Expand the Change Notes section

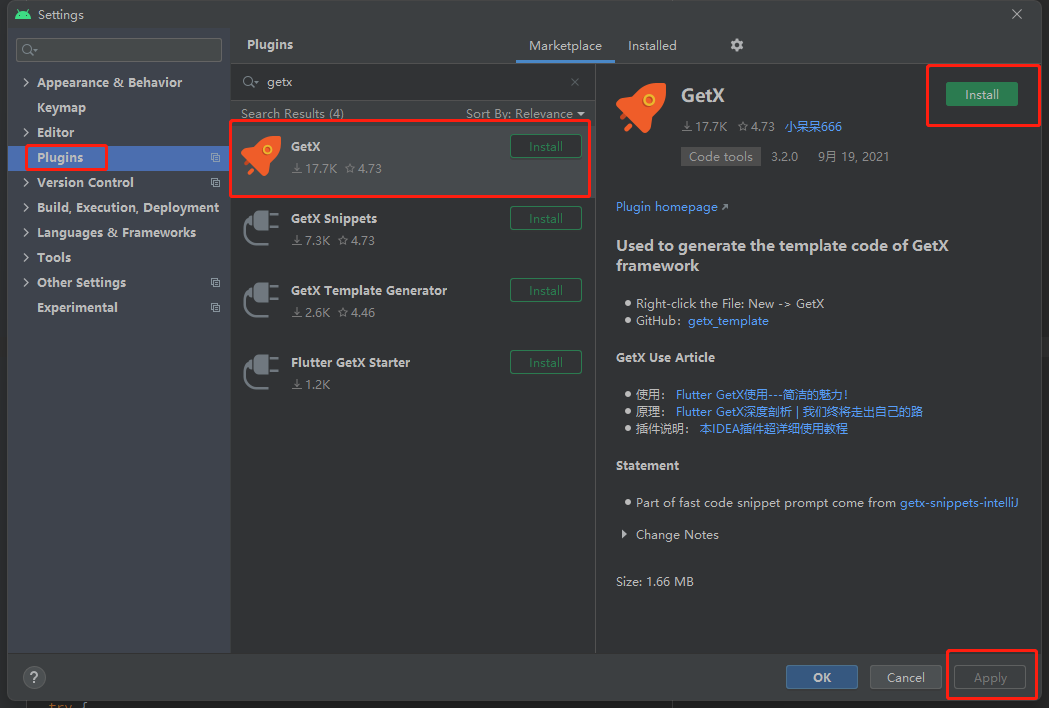pyautogui.click(x=624, y=534)
